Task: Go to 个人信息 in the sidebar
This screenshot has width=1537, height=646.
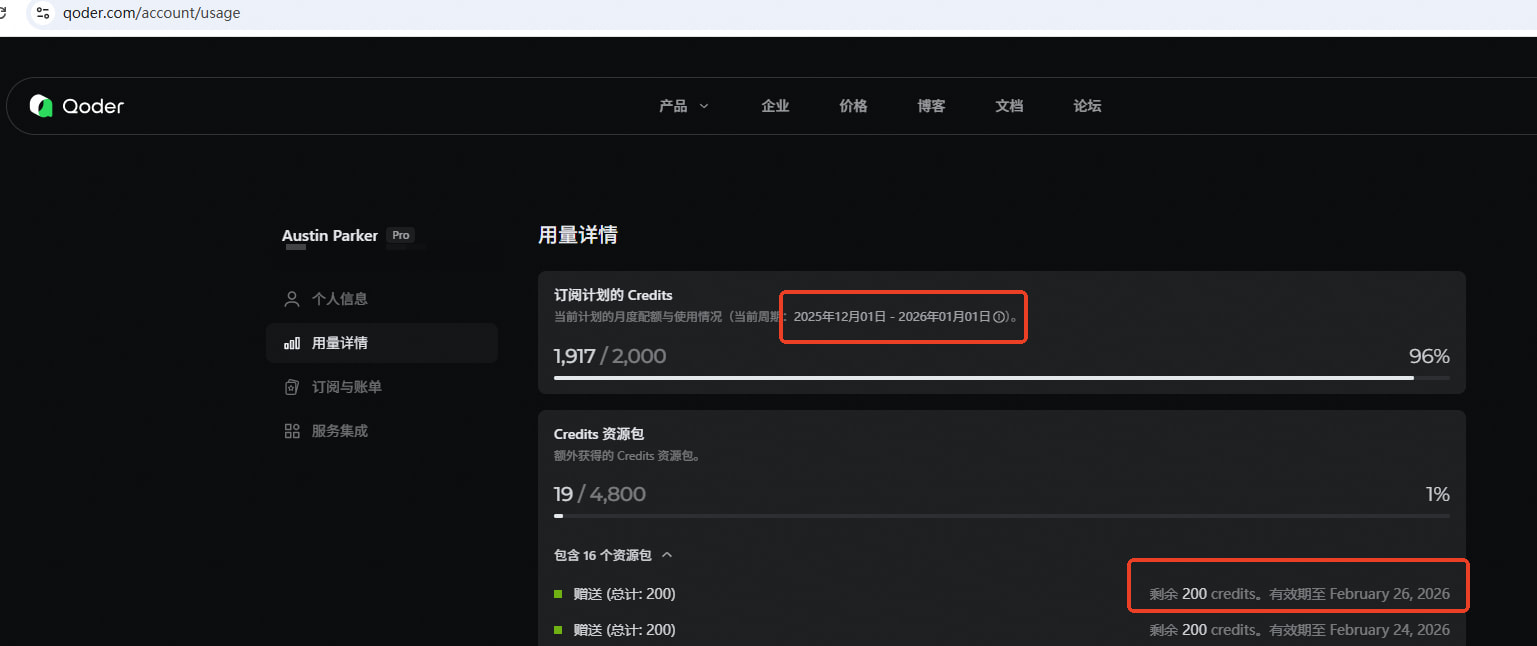Action: coord(382,299)
